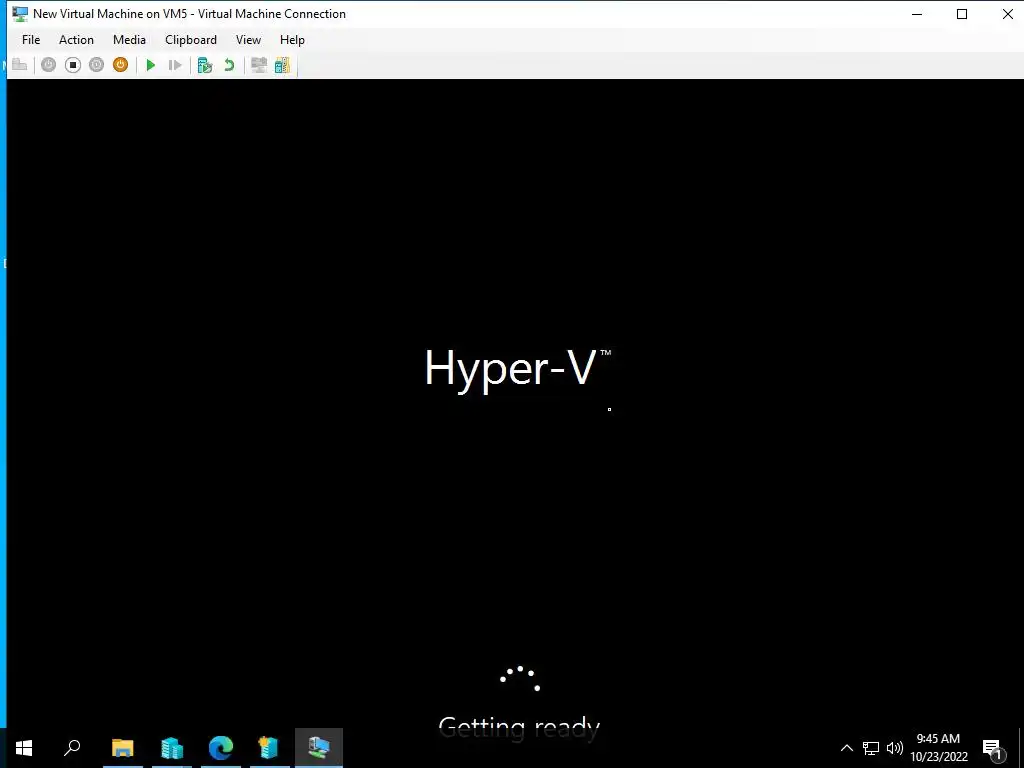Viewport: 1024px width, 768px height.
Task: Click the greyed Start power toolbar icon
Action: (x=48, y=65)
